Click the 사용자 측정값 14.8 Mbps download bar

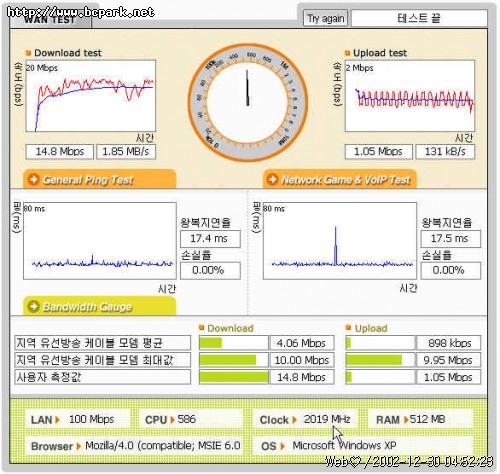[233, 377]
